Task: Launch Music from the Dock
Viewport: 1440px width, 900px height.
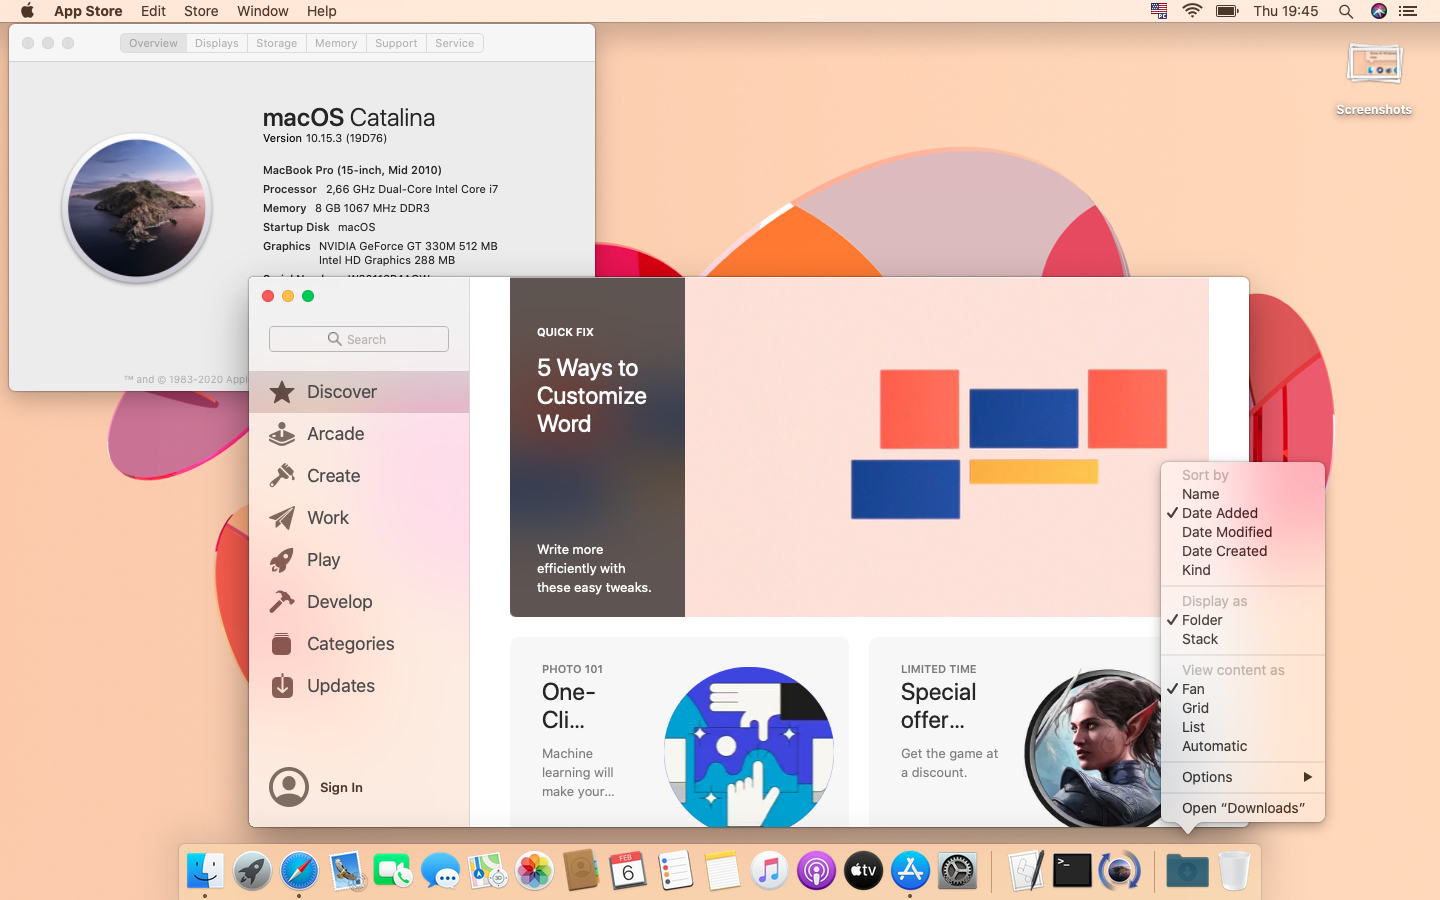Action: coord(769,871)
